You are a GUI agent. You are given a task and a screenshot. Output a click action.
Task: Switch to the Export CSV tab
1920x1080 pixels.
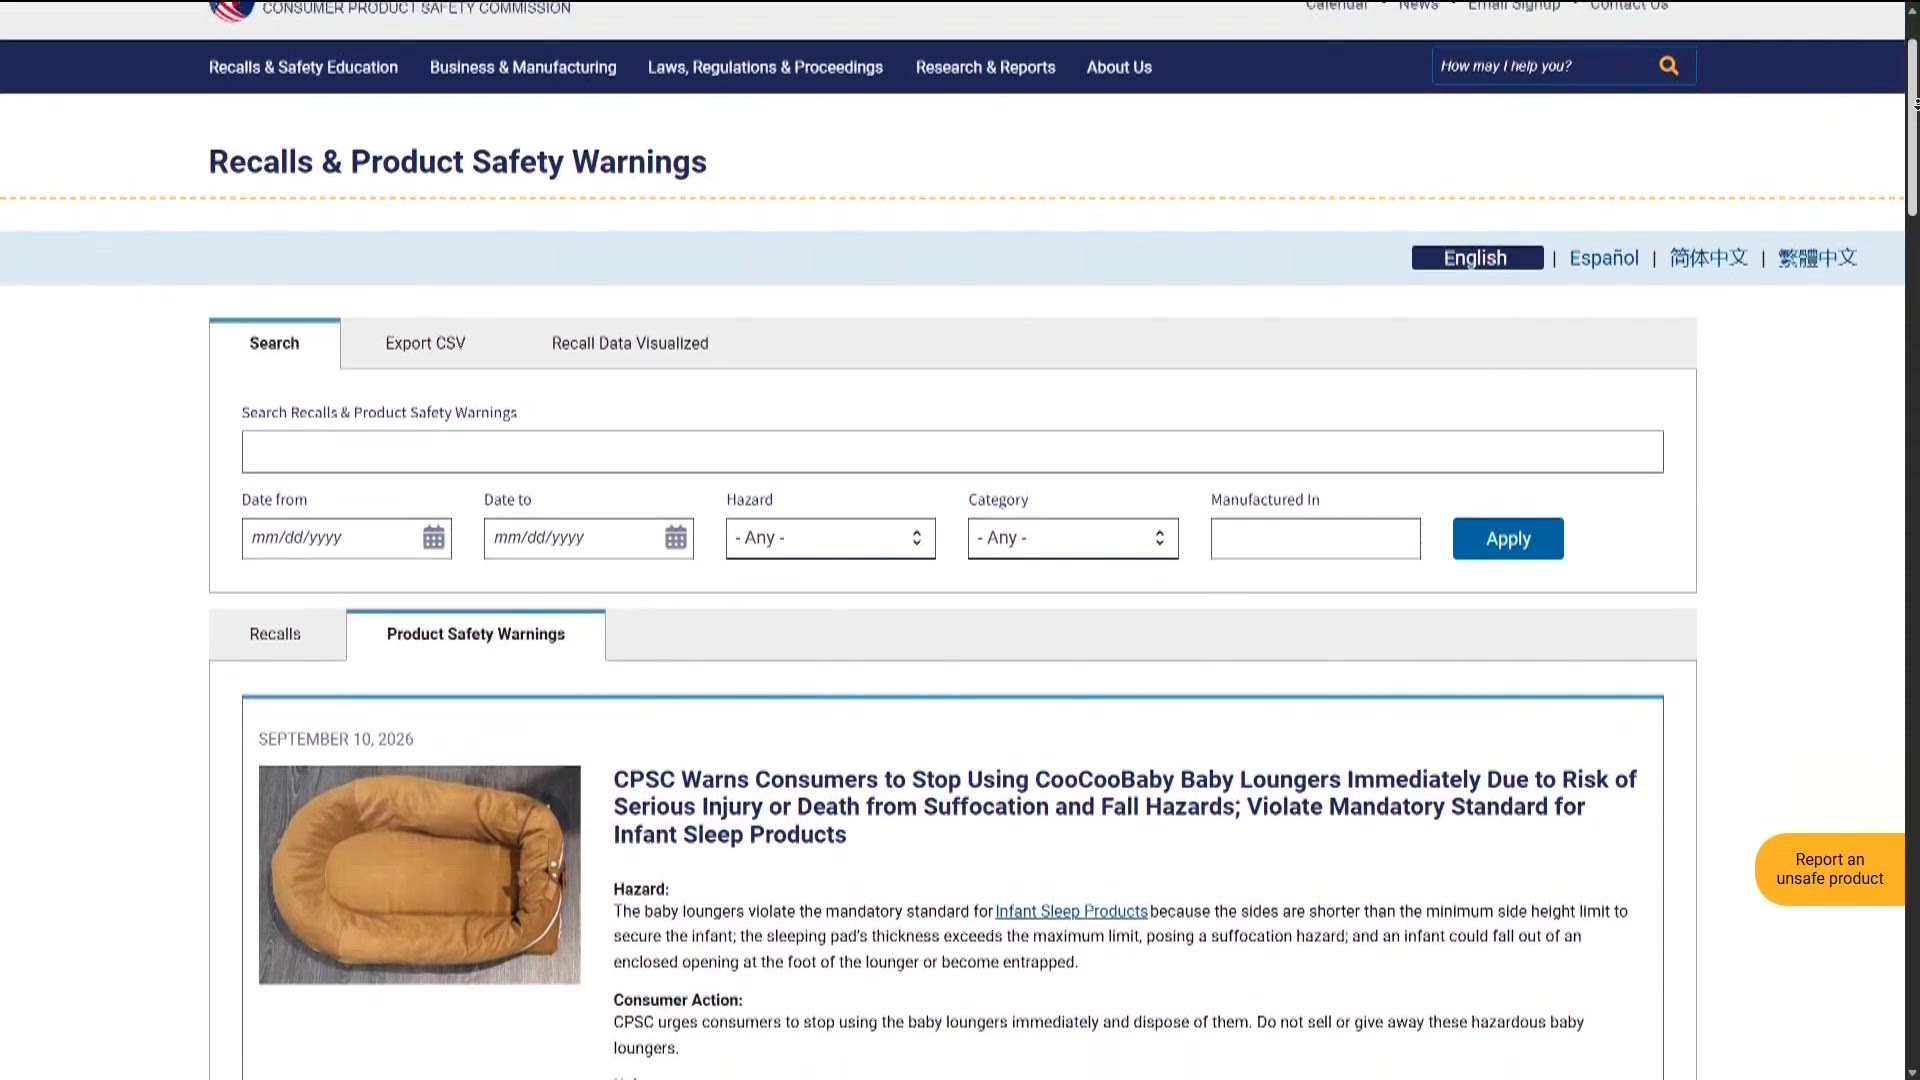pos(425,343)
